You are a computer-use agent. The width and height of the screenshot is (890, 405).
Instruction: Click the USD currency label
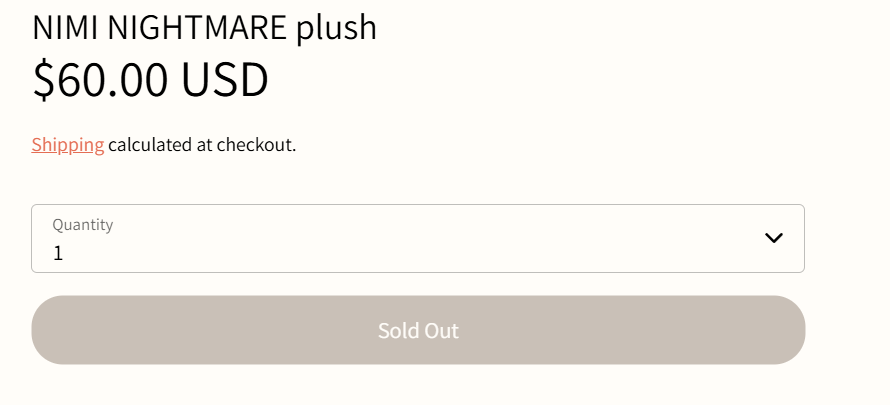click(224, 80)
